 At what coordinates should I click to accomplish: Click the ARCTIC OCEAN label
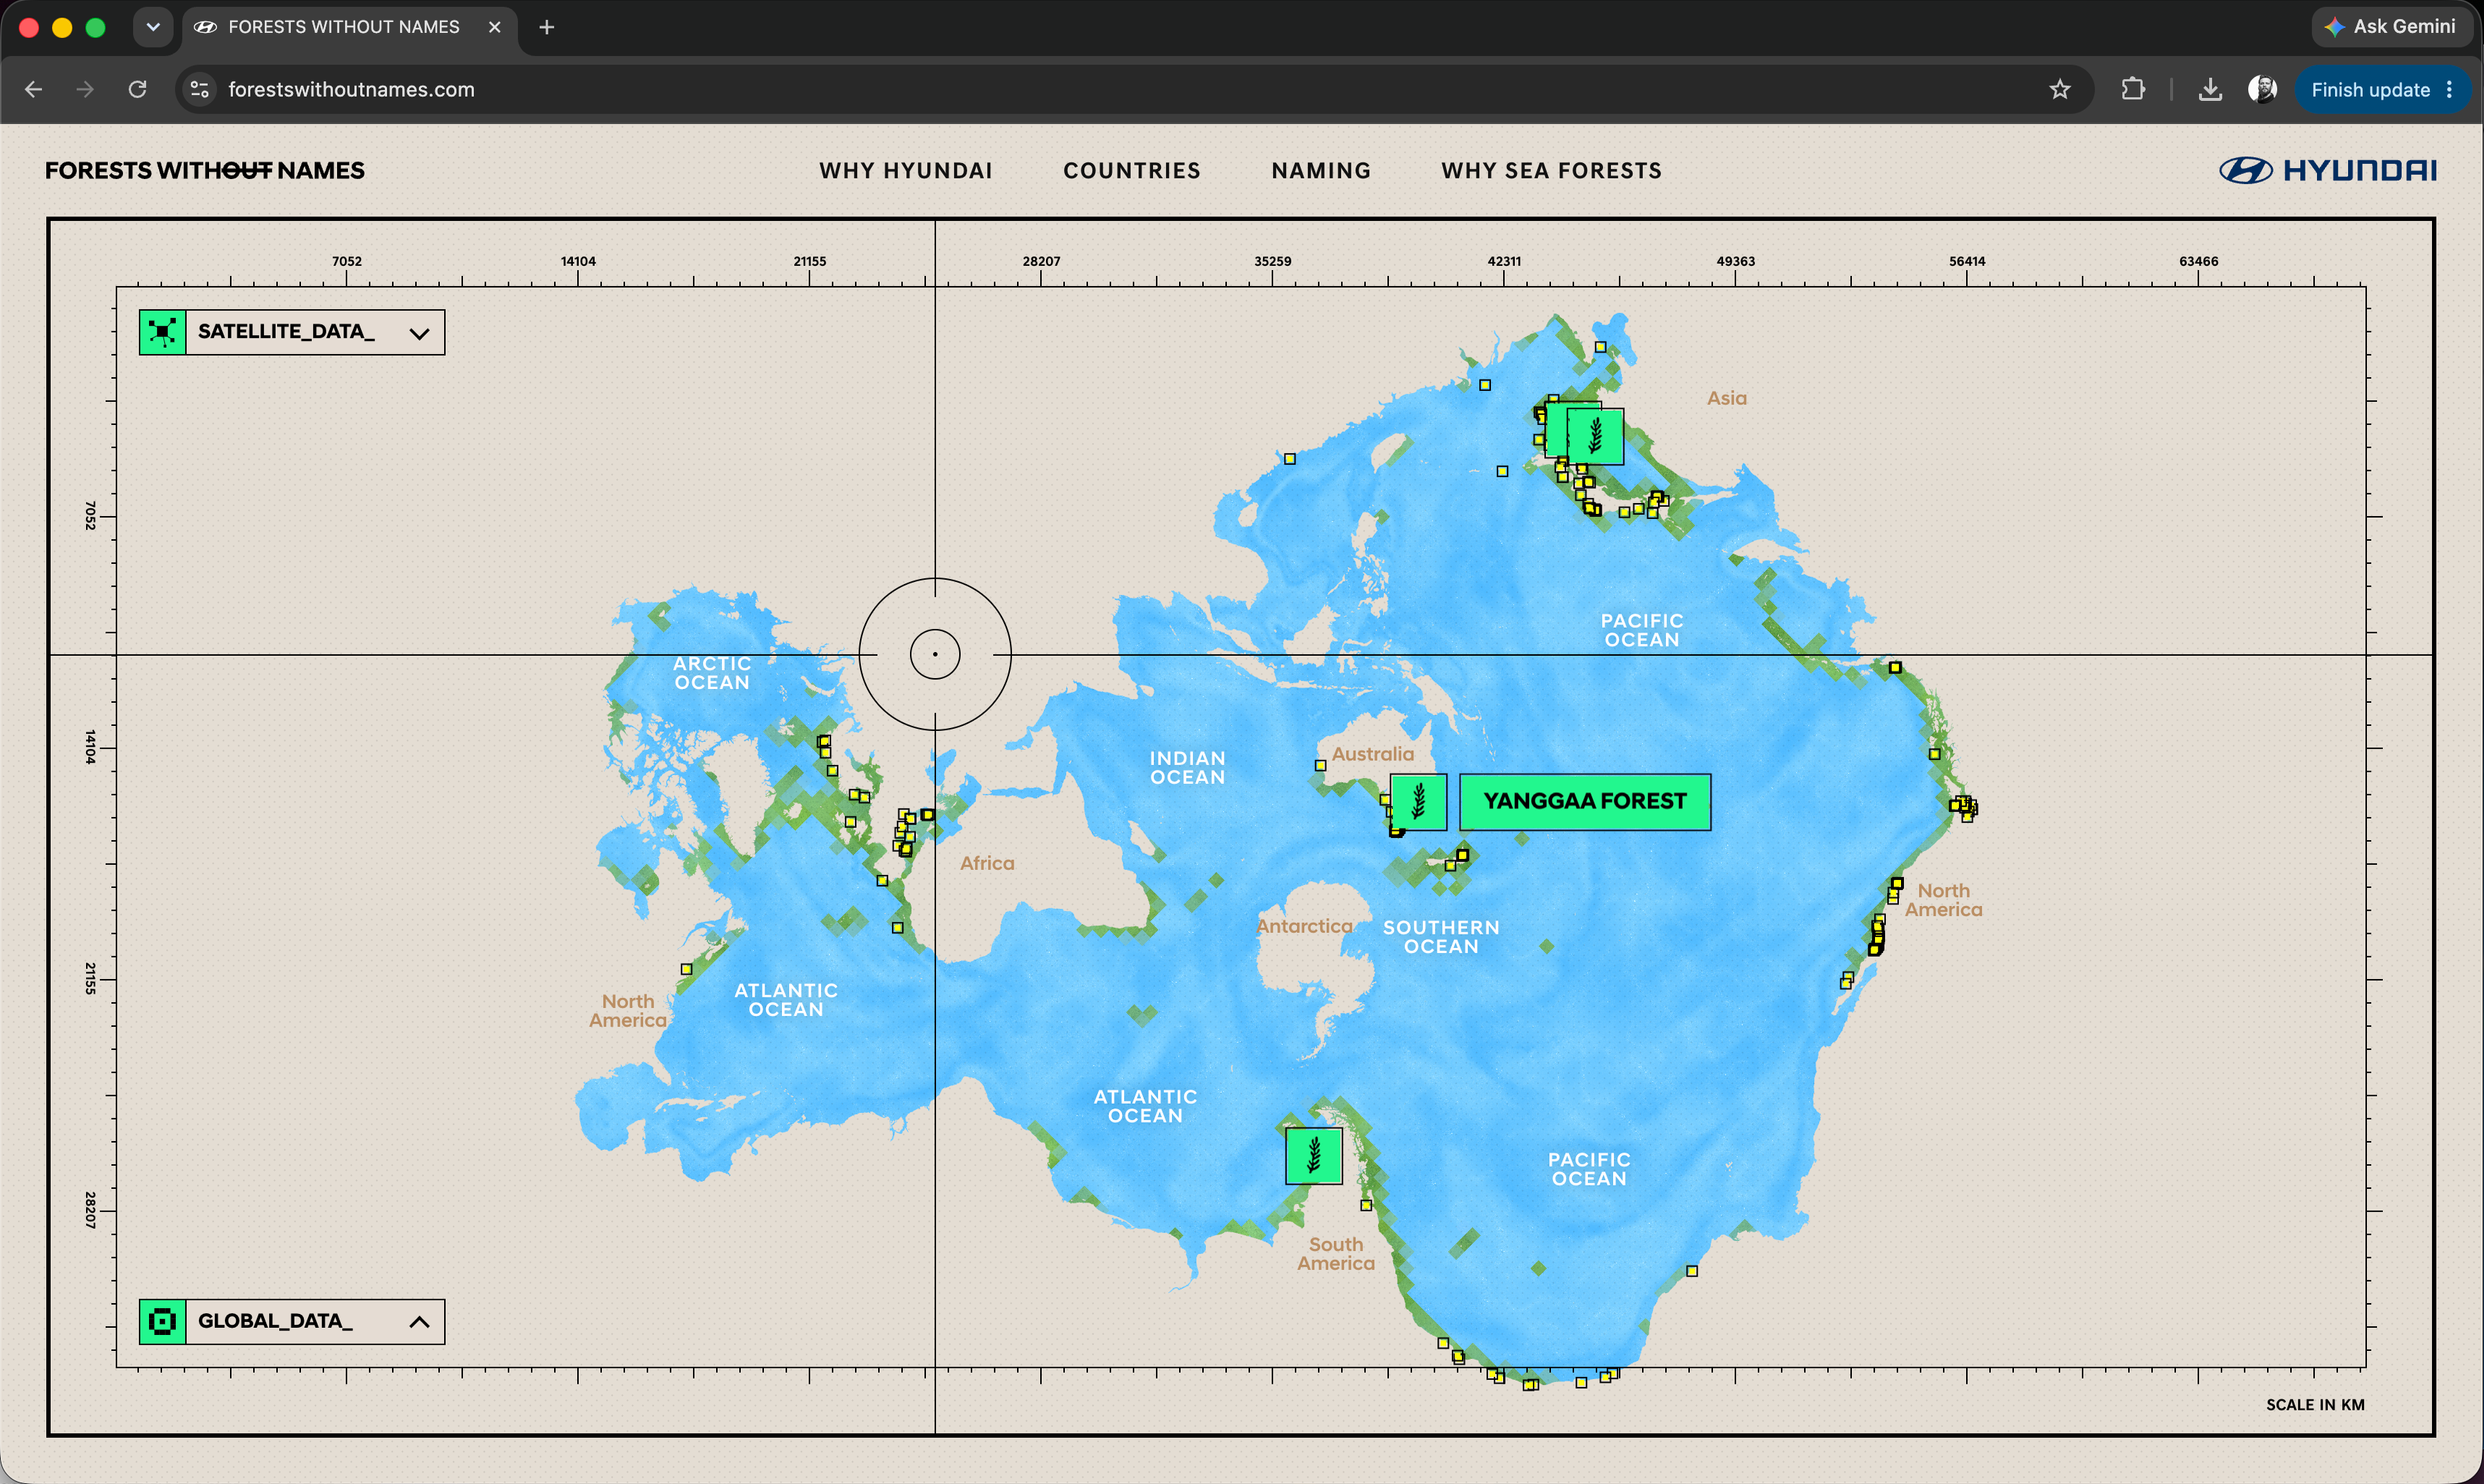[x=712, y=673]
